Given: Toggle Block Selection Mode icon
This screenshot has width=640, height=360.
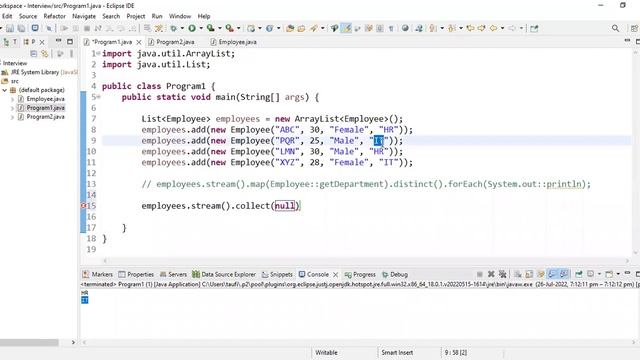Looking at the screenshot, I should tap(380, 28).
